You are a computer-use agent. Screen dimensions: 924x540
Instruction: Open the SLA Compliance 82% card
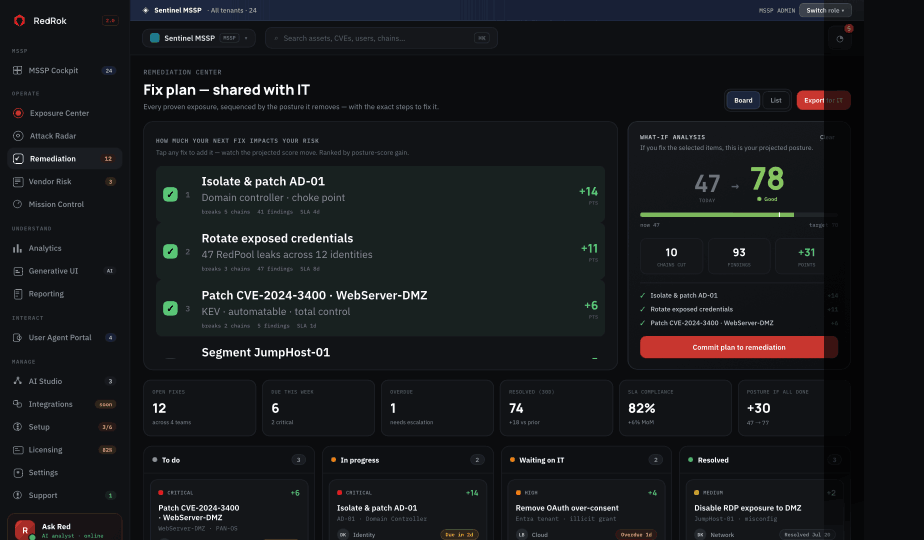[x=675, y=408]
